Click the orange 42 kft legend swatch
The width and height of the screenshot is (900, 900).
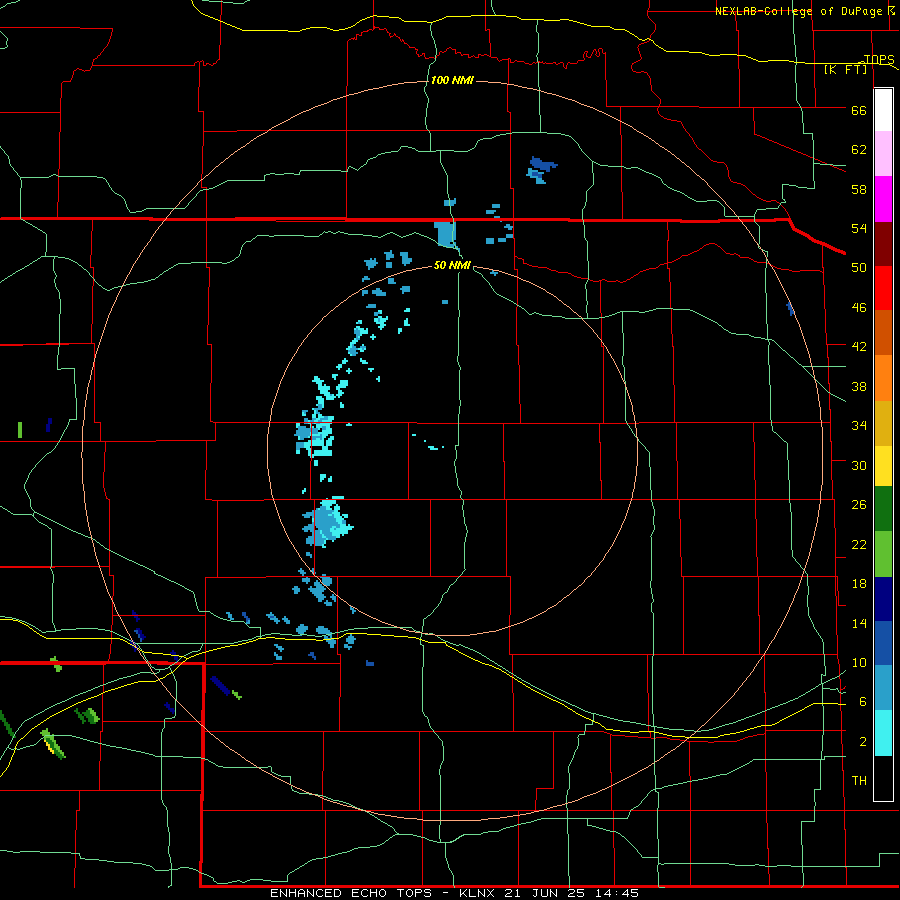[883, 378]
